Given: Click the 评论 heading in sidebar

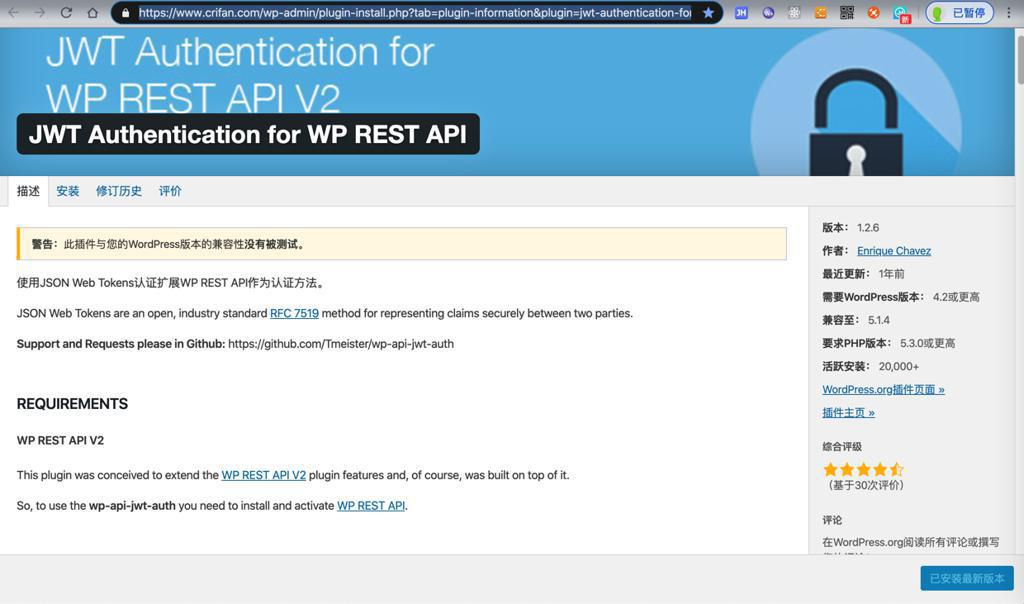Looking at the screenshot, I should coord(832,520).
